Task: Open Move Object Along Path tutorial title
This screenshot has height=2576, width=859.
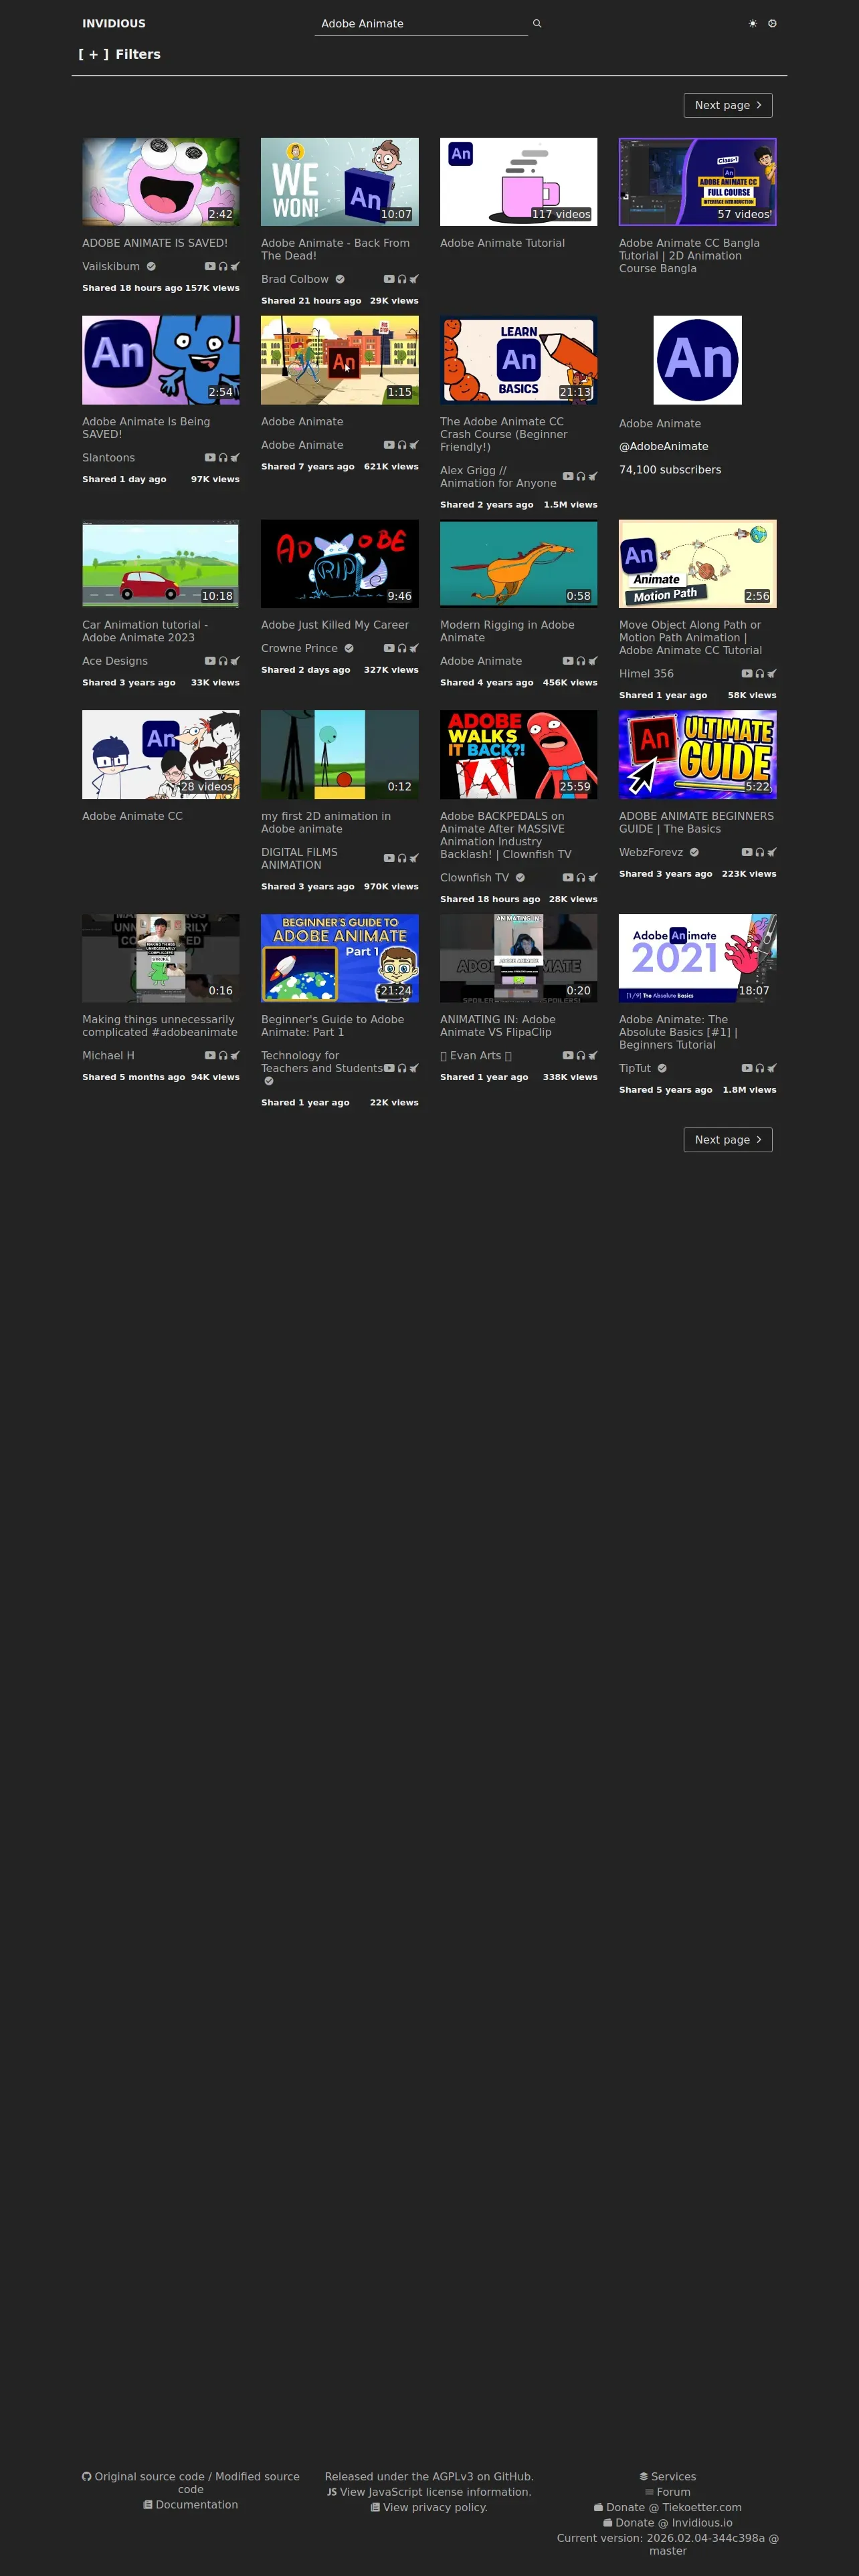Action: pyautogui.click(x=690, y=637)
